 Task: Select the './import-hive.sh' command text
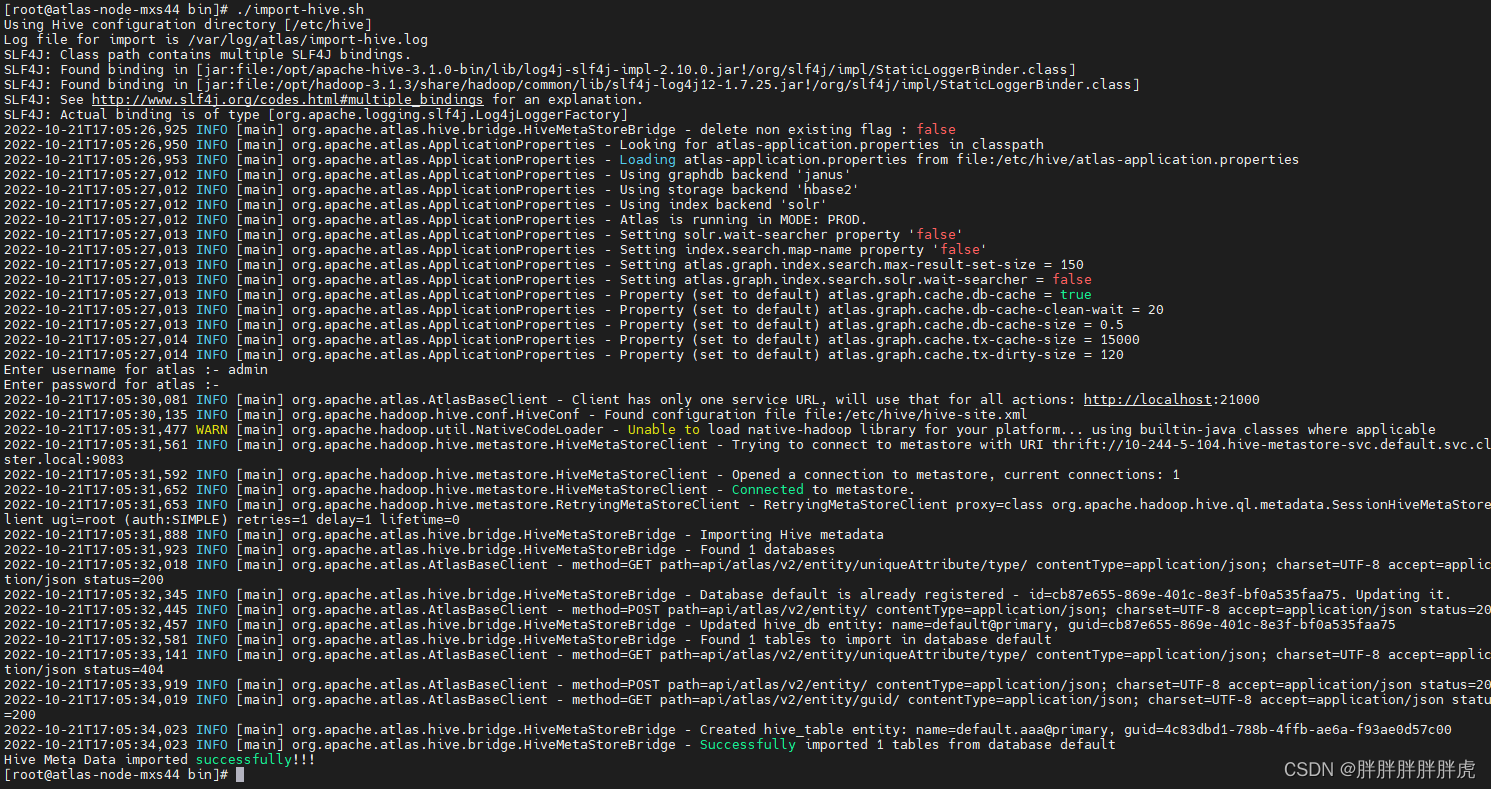(x=300, y=10)
